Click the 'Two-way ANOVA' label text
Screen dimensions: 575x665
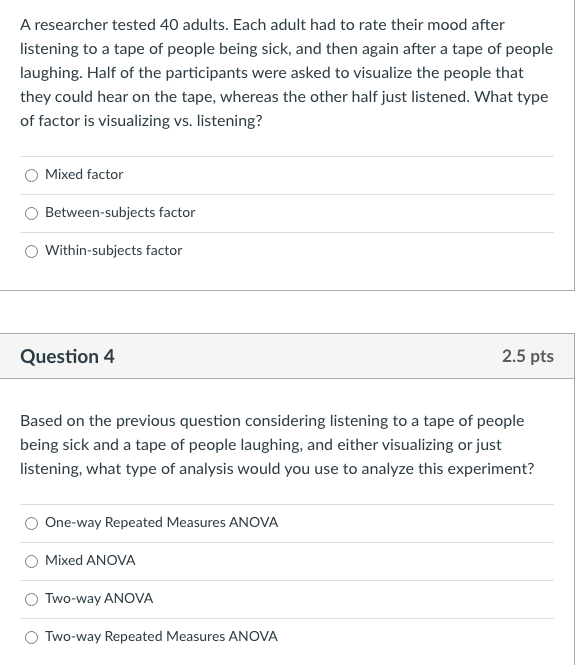(x=99, y=598)
